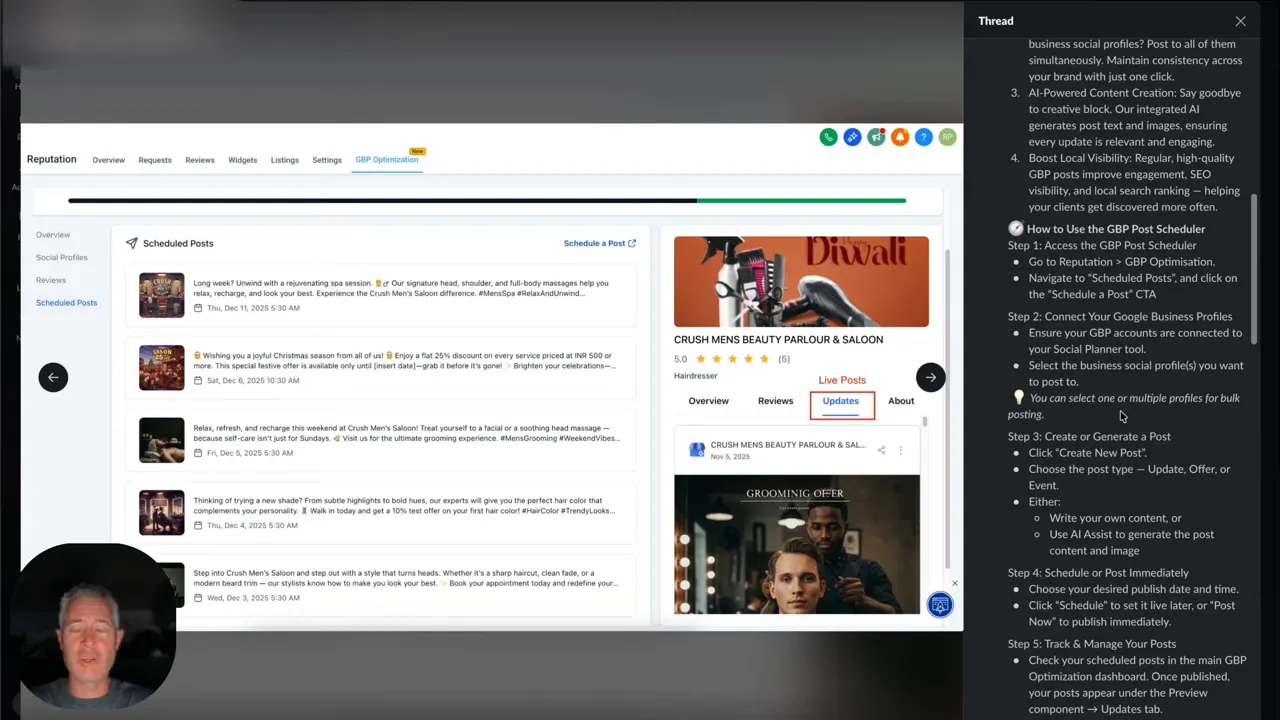Viewport: 1280px width, 720px height.
Task: Click the flag icon beside Scheduled Posts heading
Action: pos(131,242)
